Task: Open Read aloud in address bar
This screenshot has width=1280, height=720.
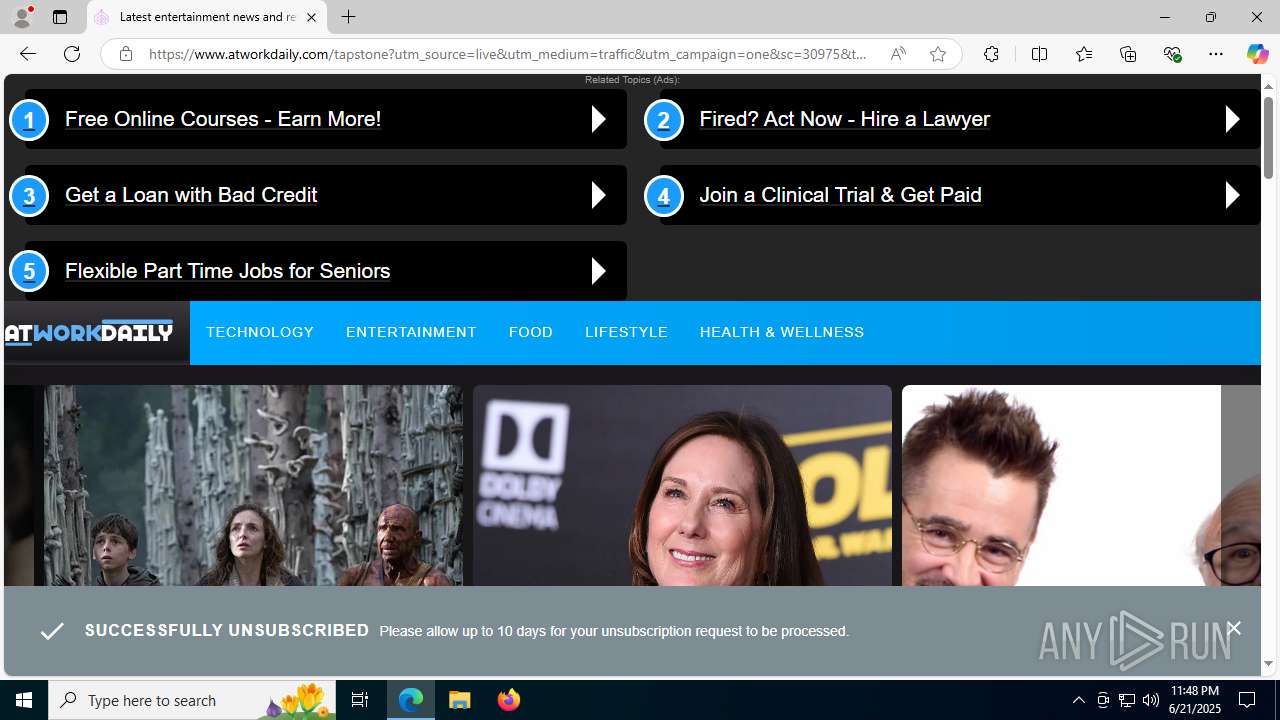Action: pos(898,54)
